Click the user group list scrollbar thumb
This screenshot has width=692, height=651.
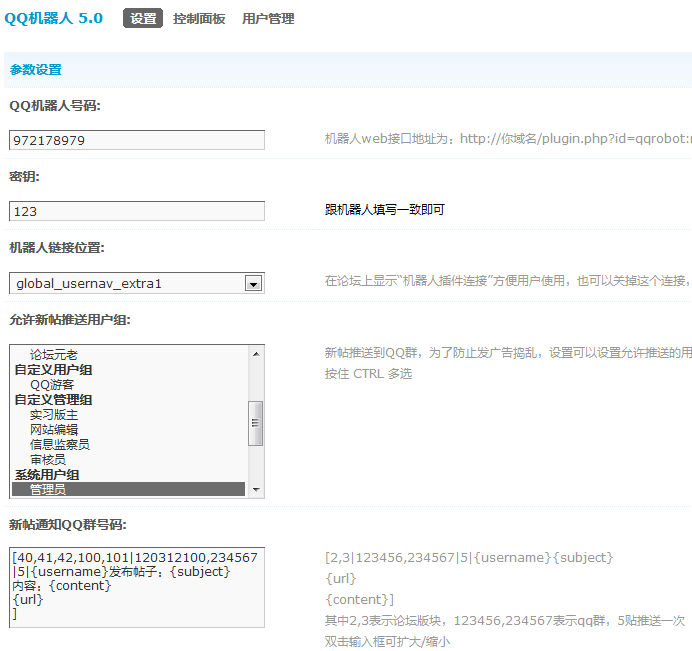point(256,423)
